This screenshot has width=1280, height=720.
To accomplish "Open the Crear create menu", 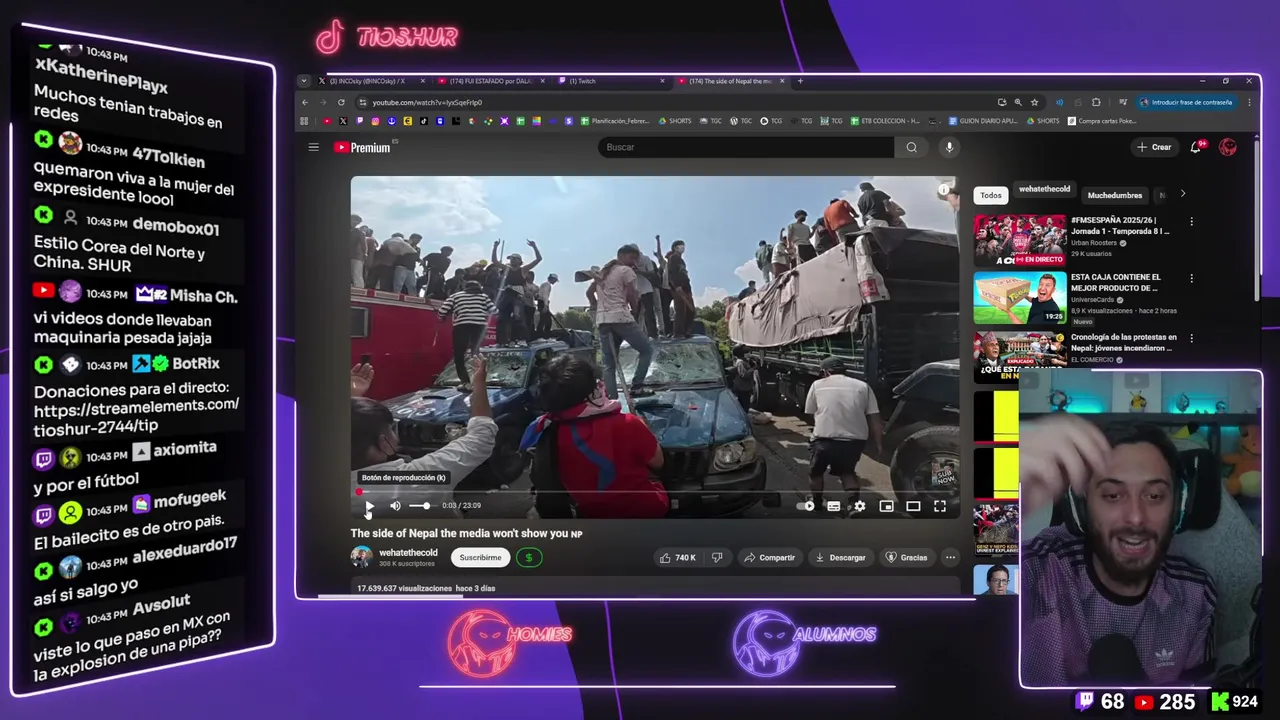I will (1154, 147).
